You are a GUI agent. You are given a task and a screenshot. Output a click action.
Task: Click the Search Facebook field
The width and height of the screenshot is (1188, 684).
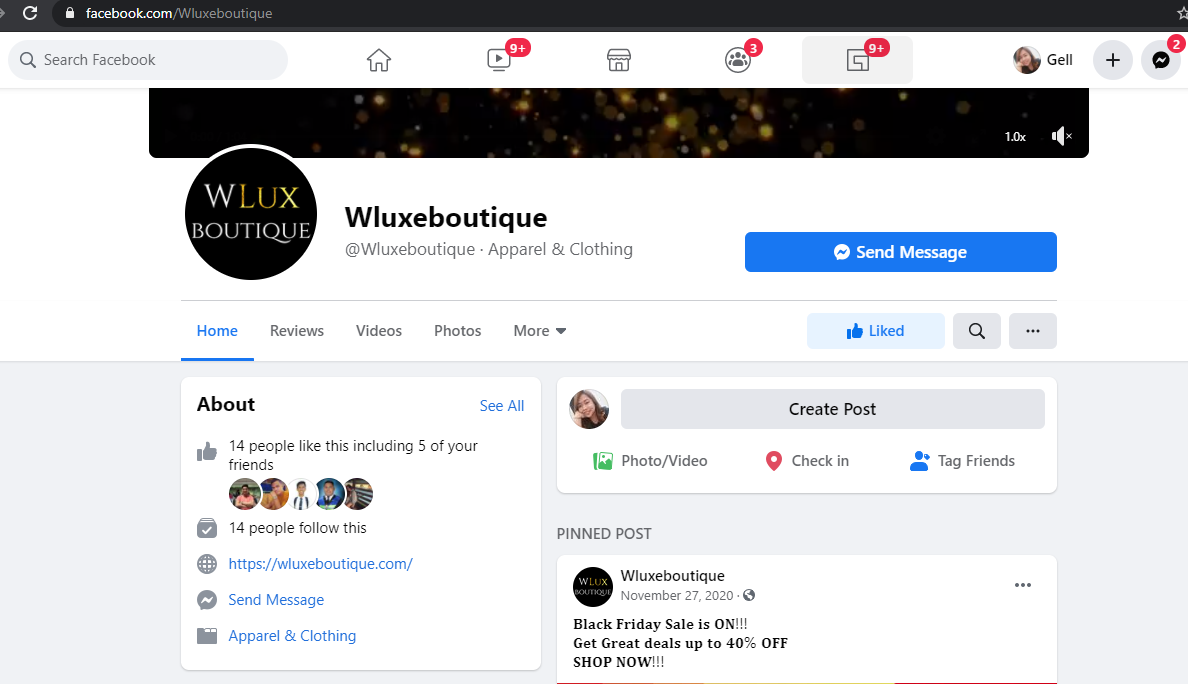point(148,60)
